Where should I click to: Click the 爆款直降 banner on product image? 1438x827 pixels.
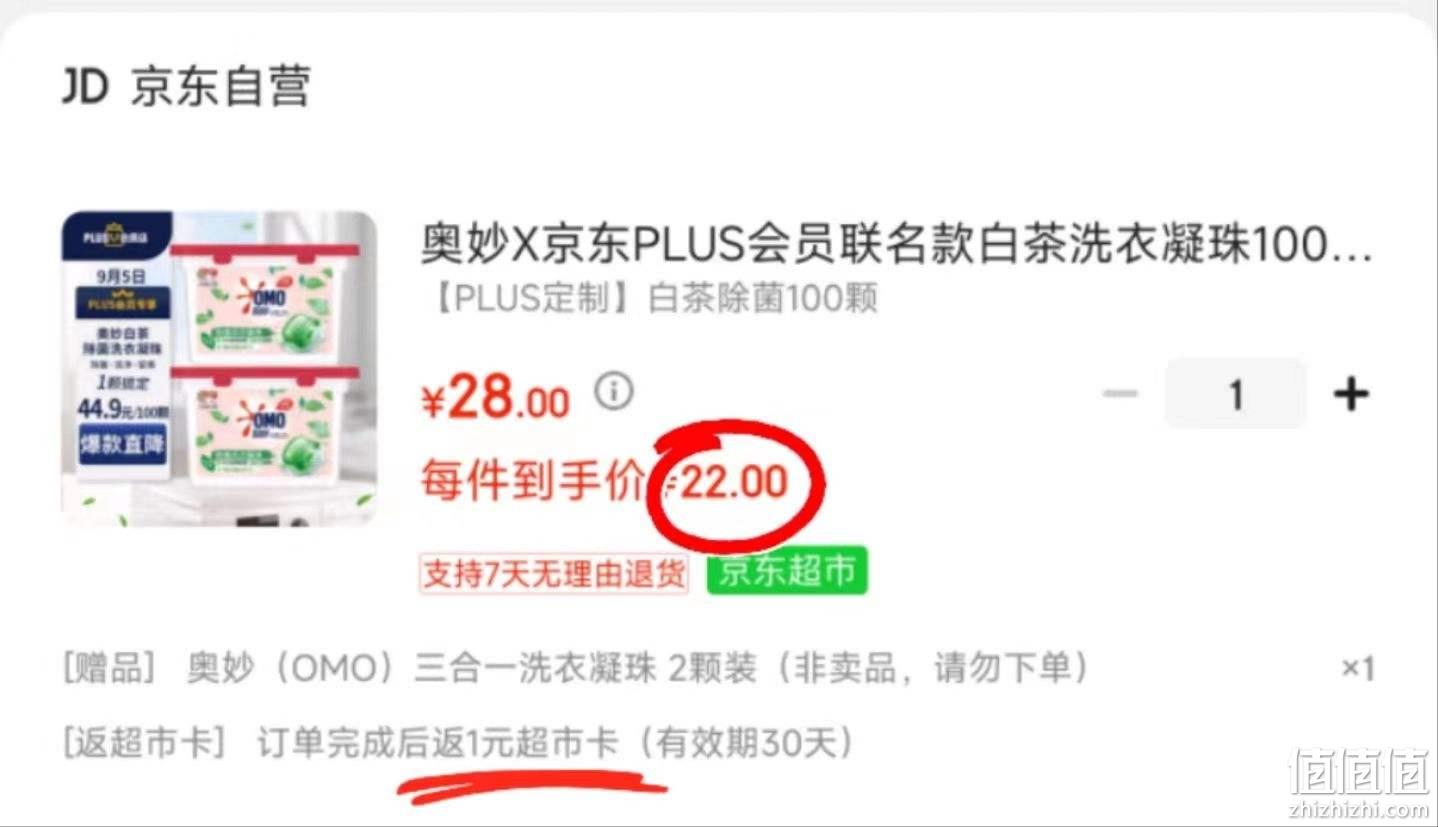click(122, 444)
